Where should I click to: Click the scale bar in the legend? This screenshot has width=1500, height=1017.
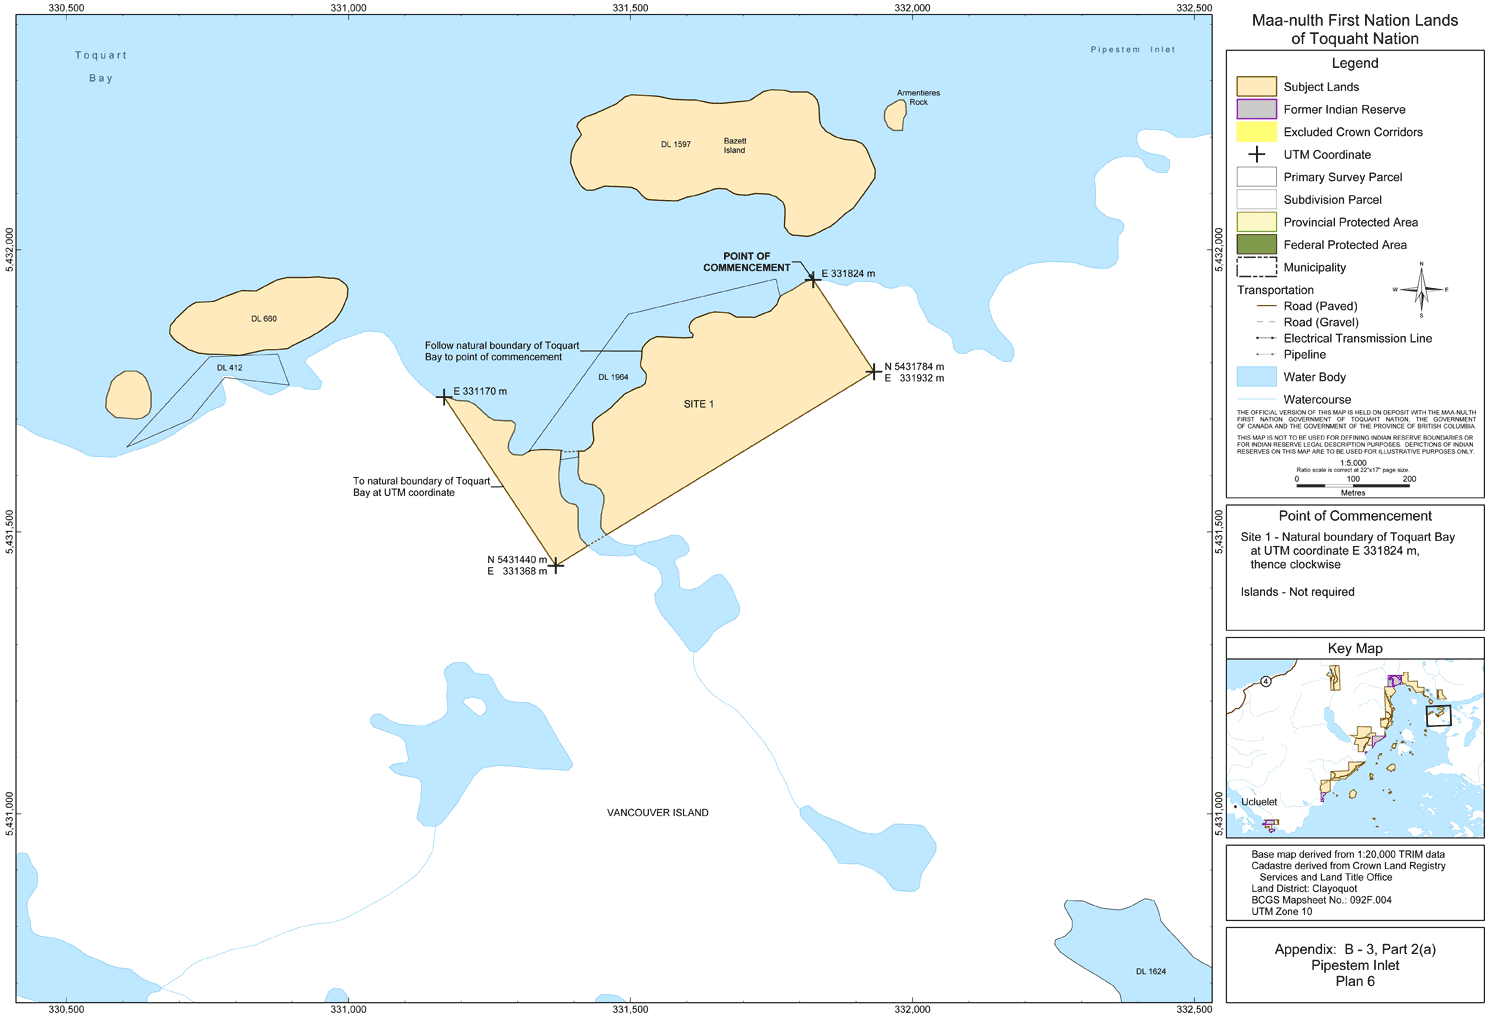(x=1352, y=485)
